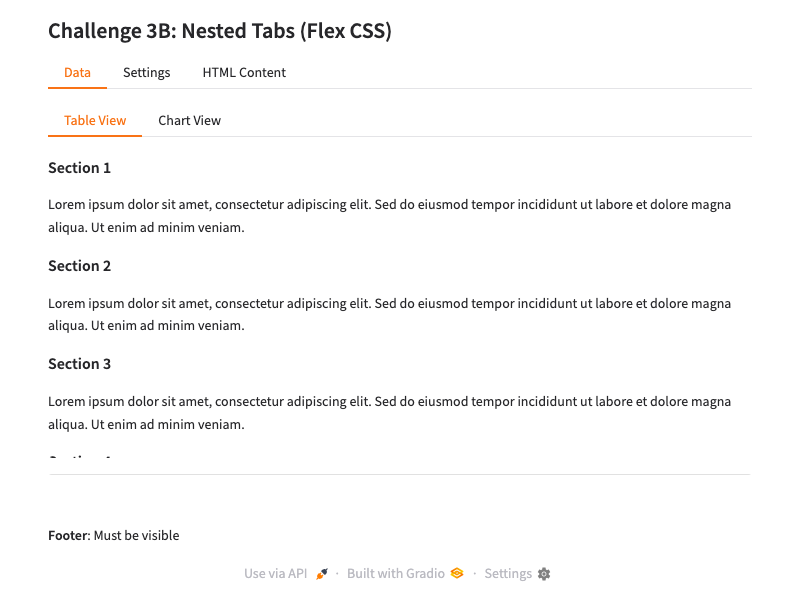Follow the Built with Gradio link

(x=395, y=574)
